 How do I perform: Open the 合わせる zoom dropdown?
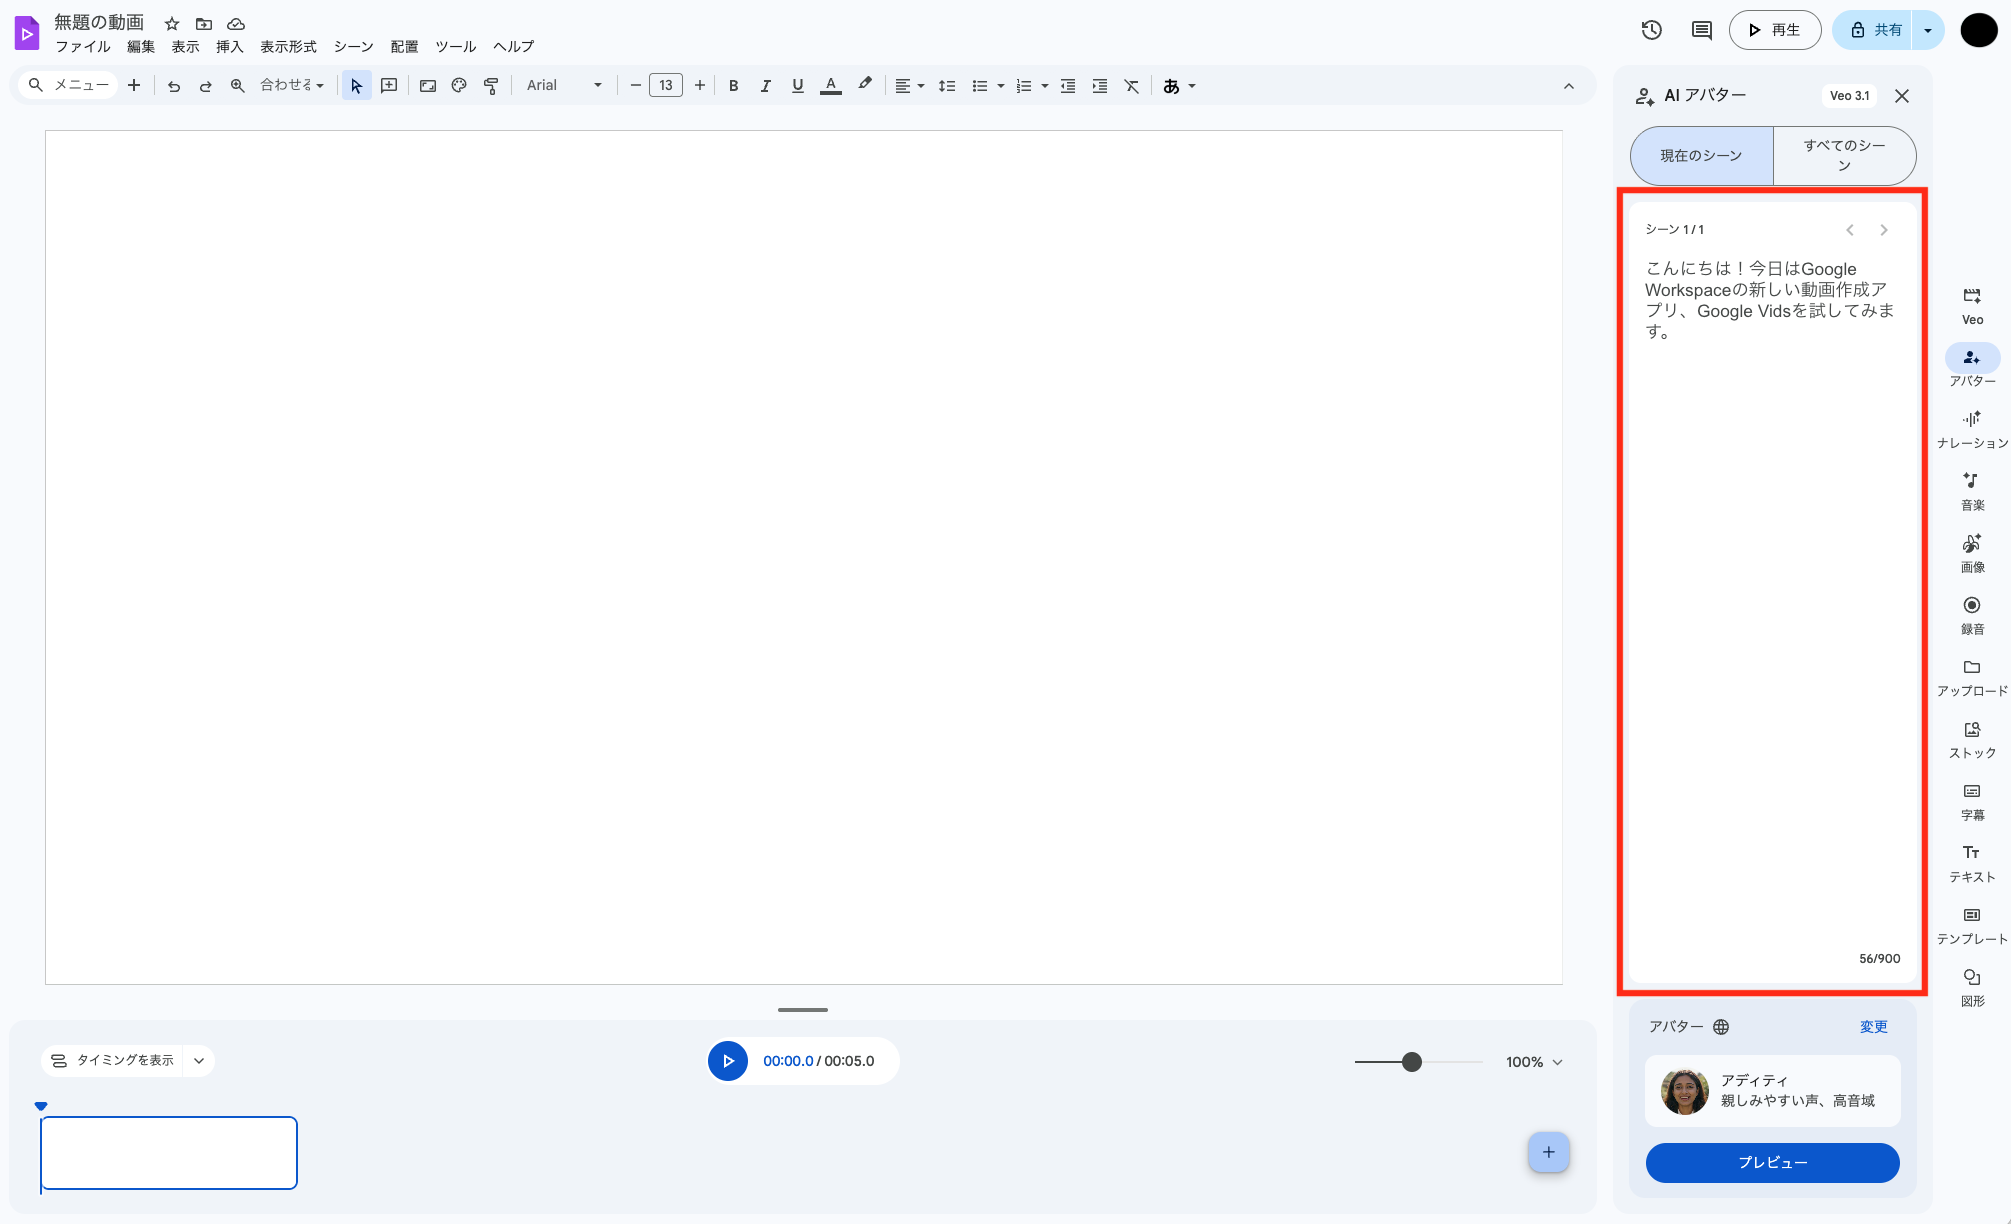[292, 86]
